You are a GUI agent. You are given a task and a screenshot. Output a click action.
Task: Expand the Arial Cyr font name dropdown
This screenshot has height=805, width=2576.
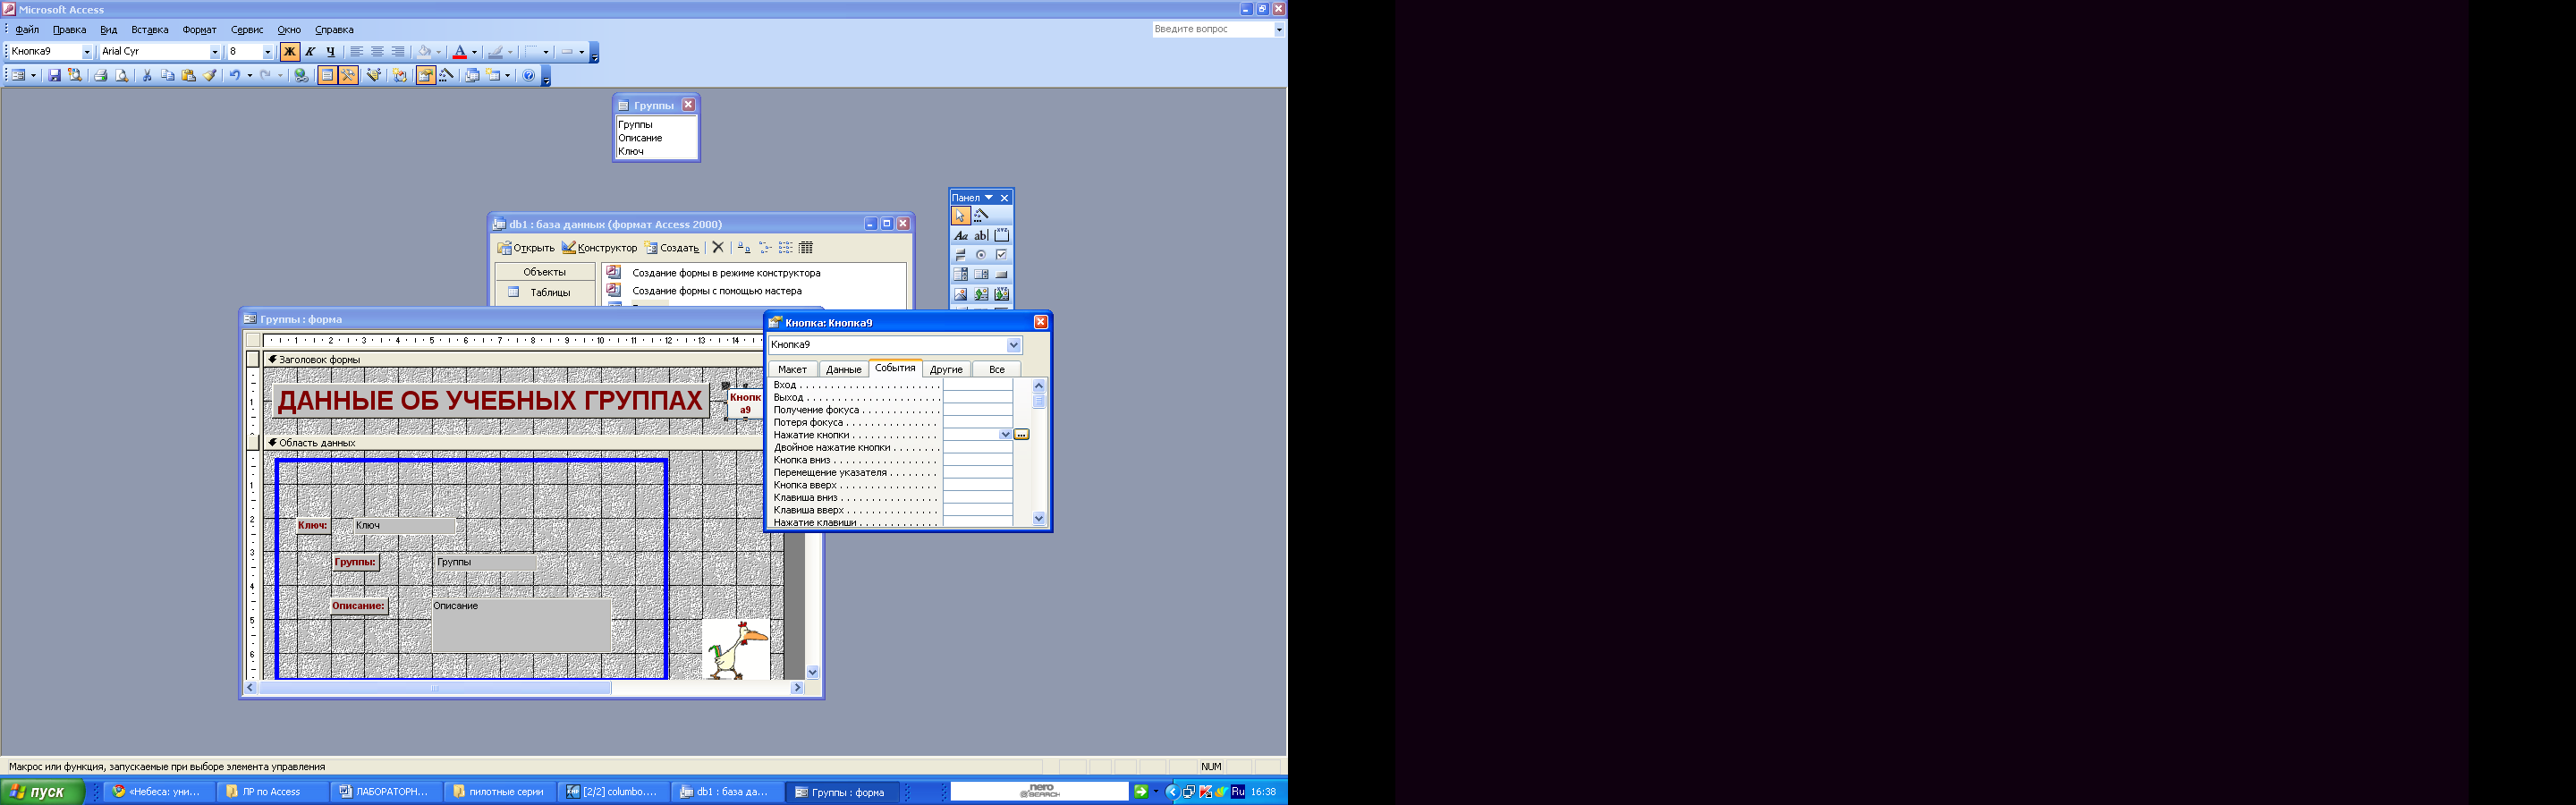coord(214,52)
